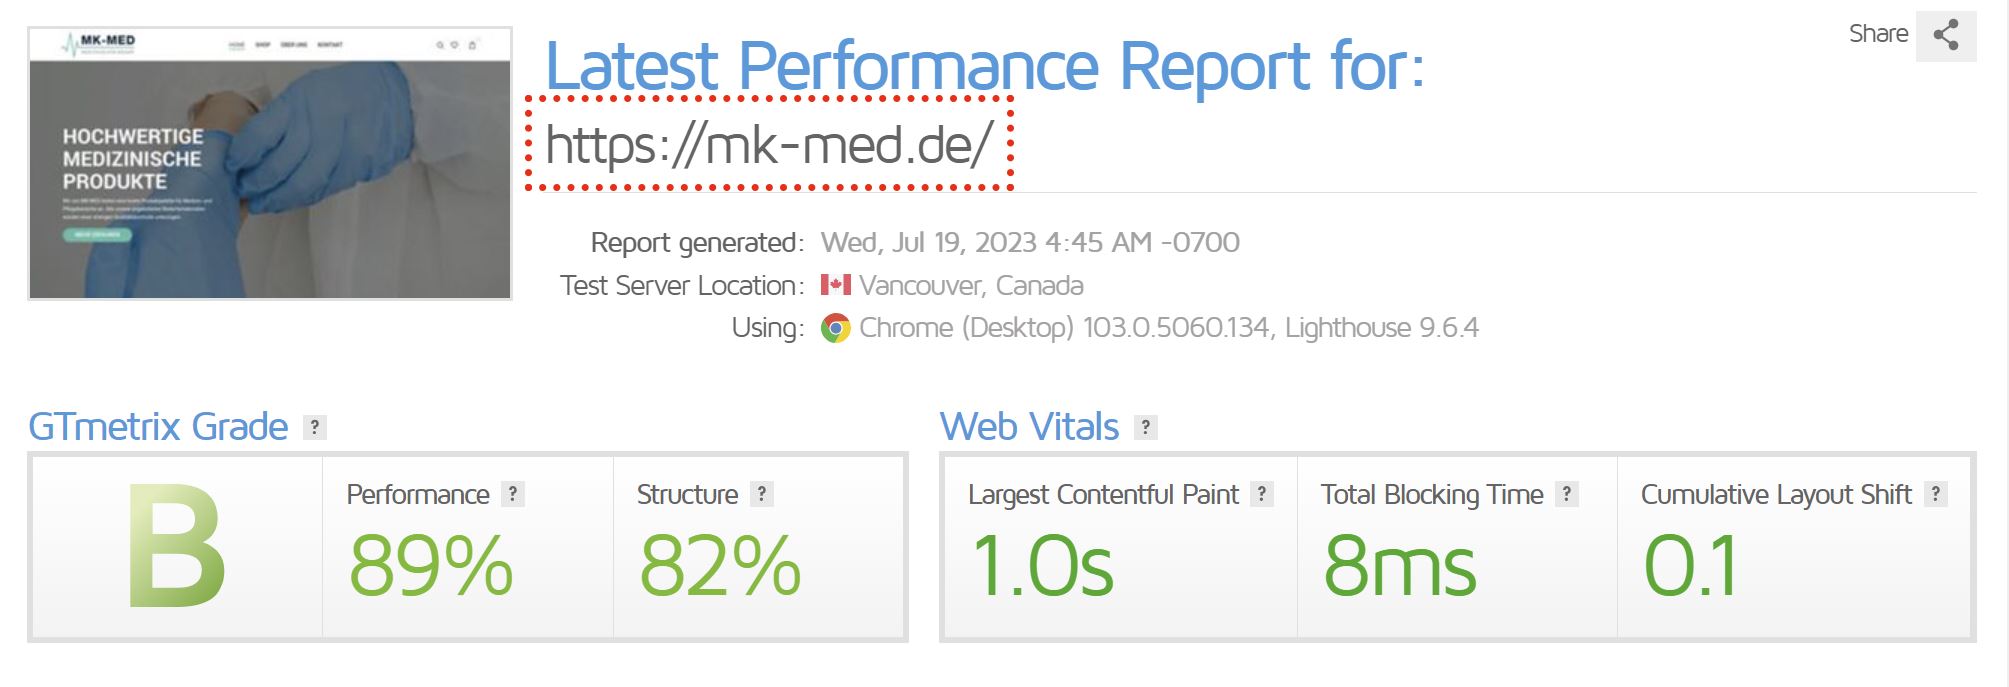Select the Web Vitals heading

point(1029,427)
